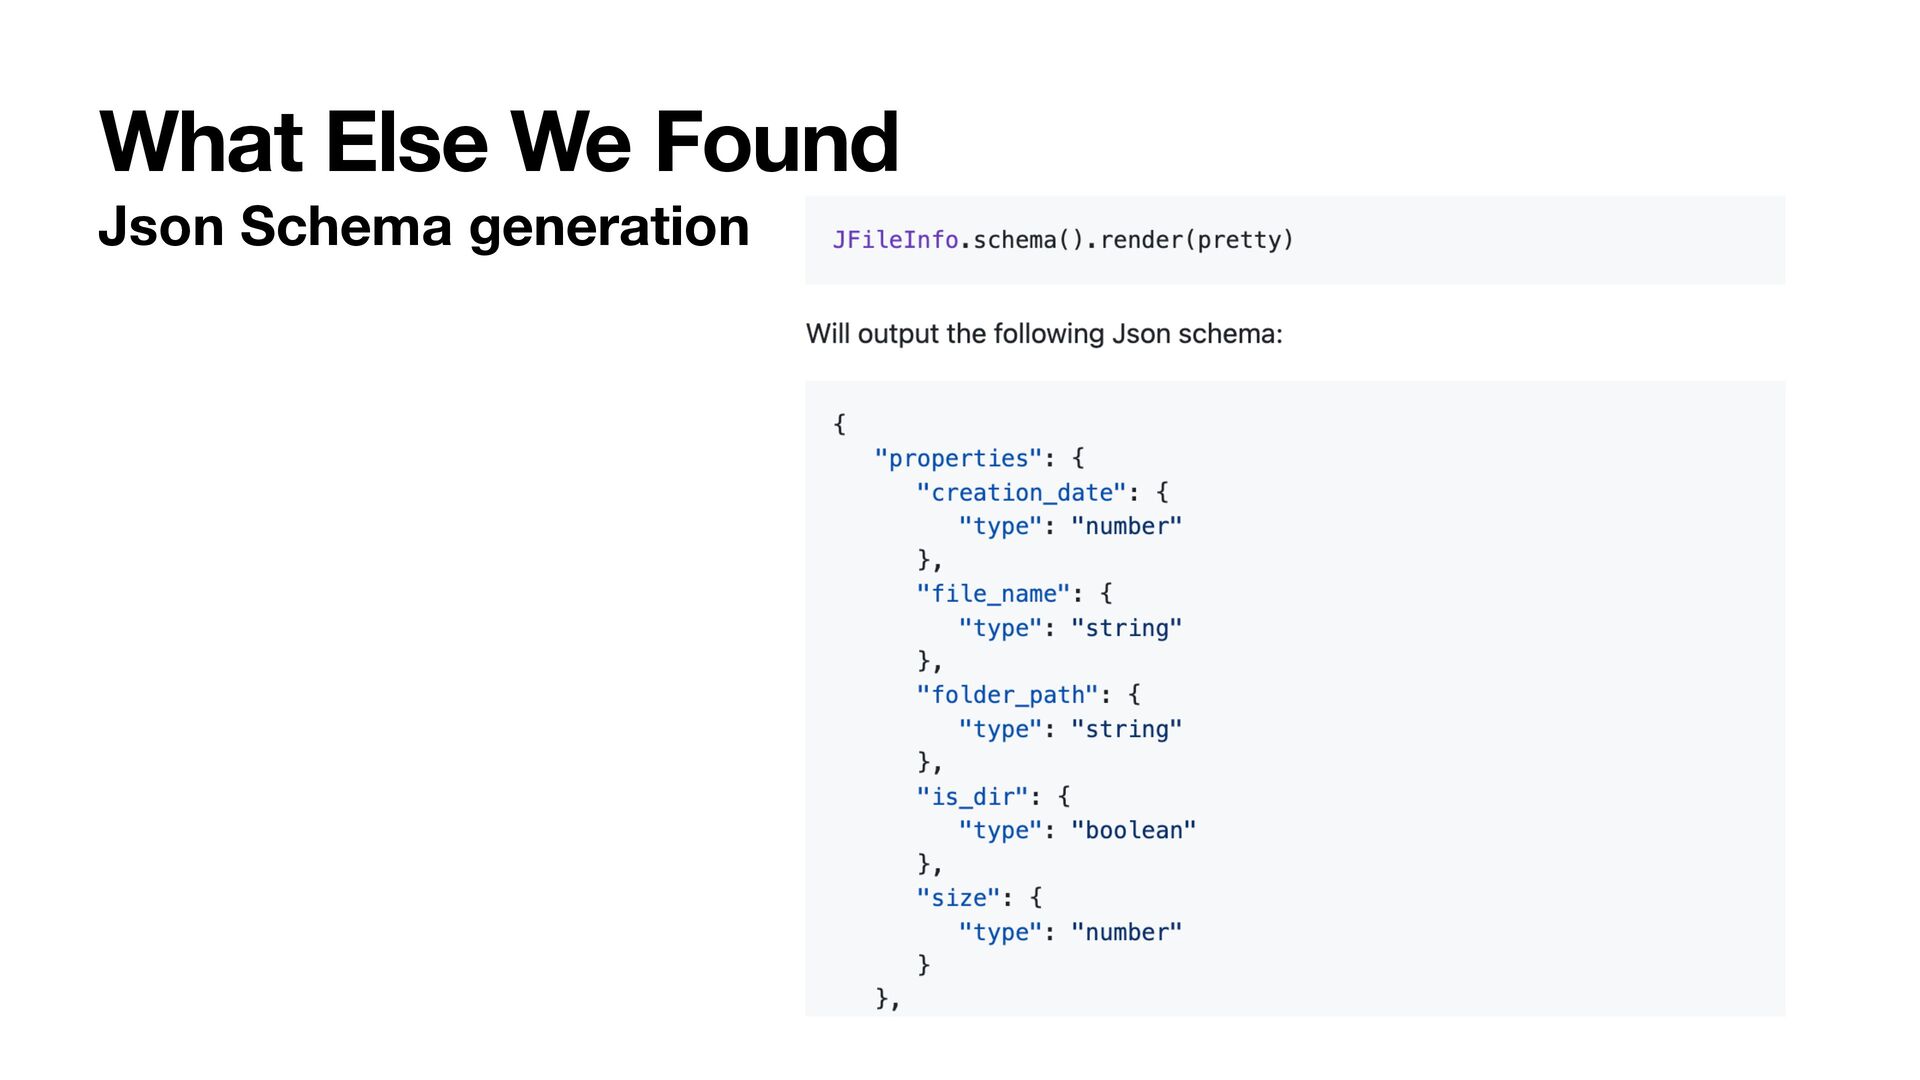
Task: Click the "creation_date" property key
Action: coord(1021,492)
